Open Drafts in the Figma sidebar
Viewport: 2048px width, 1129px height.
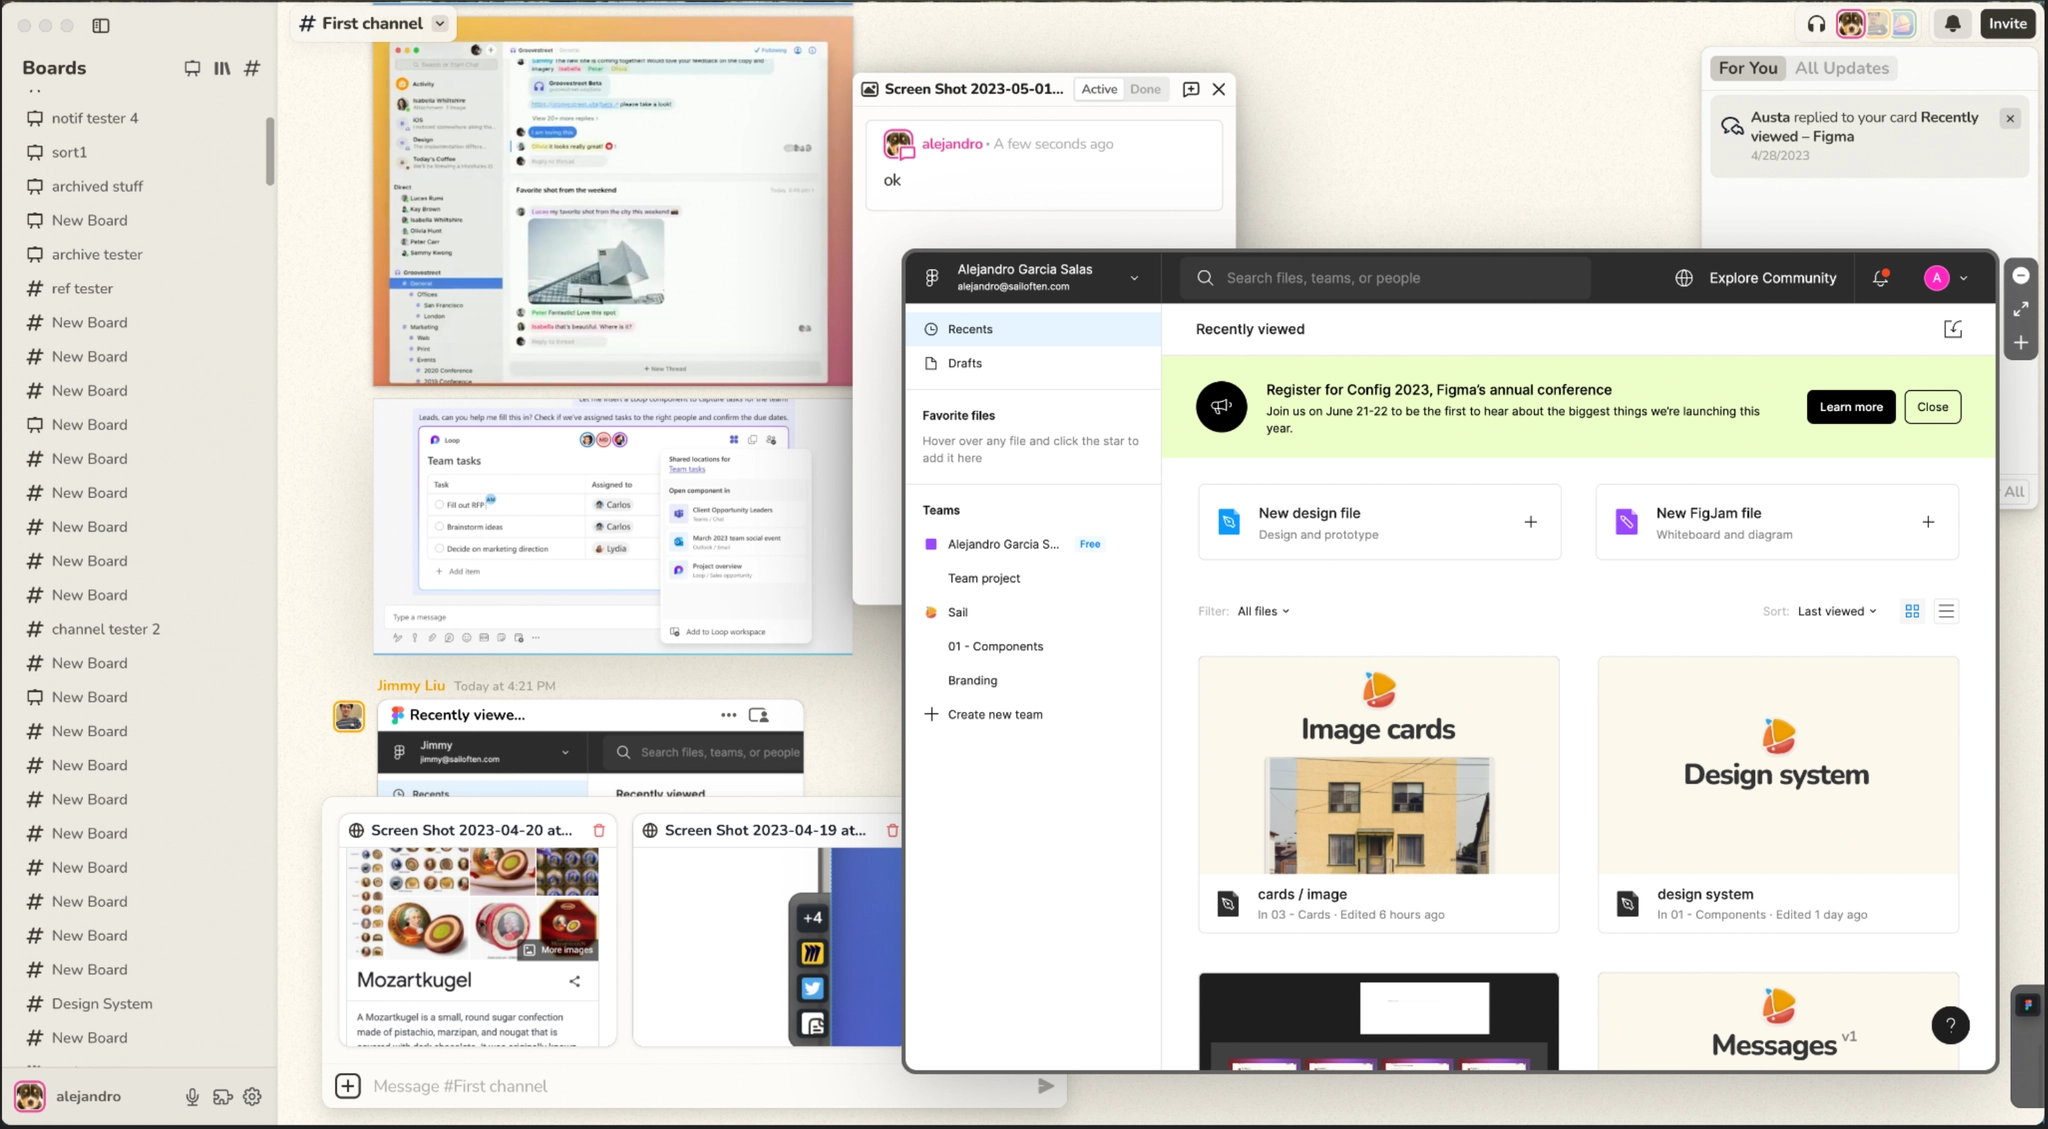pyautogui.click(x=963, y=363)
